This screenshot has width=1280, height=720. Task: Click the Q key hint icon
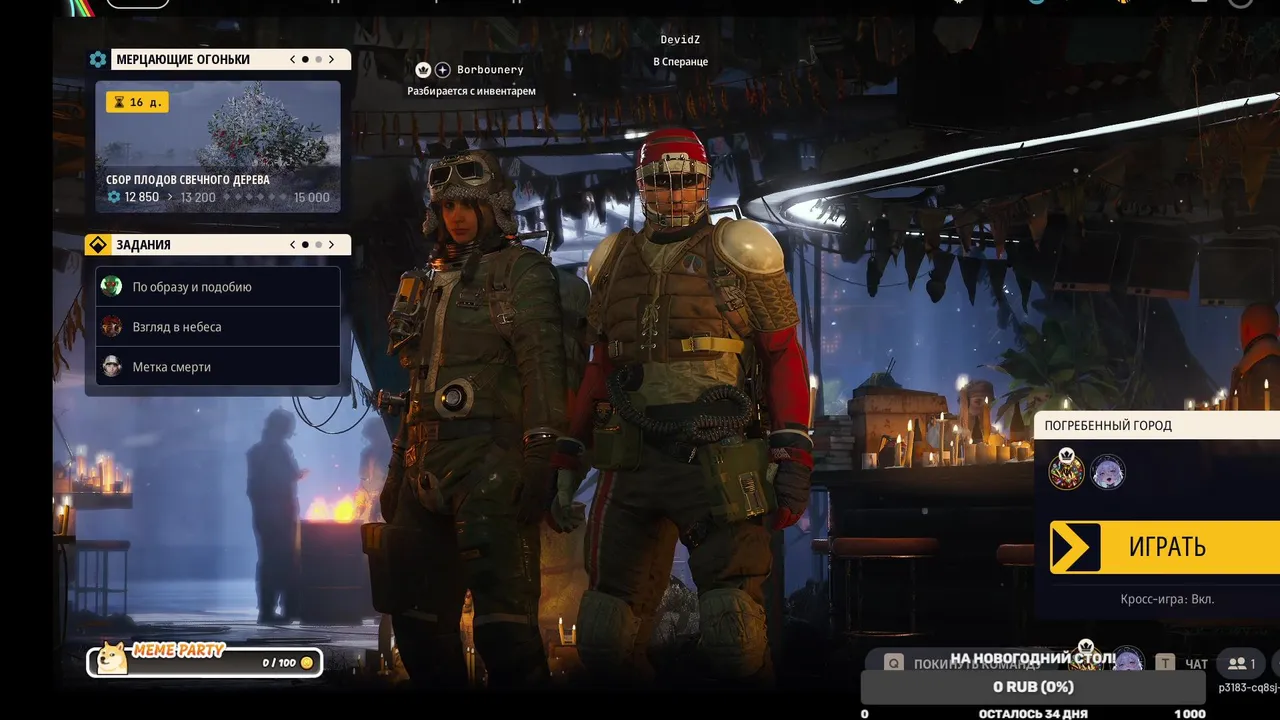(894, 662)
